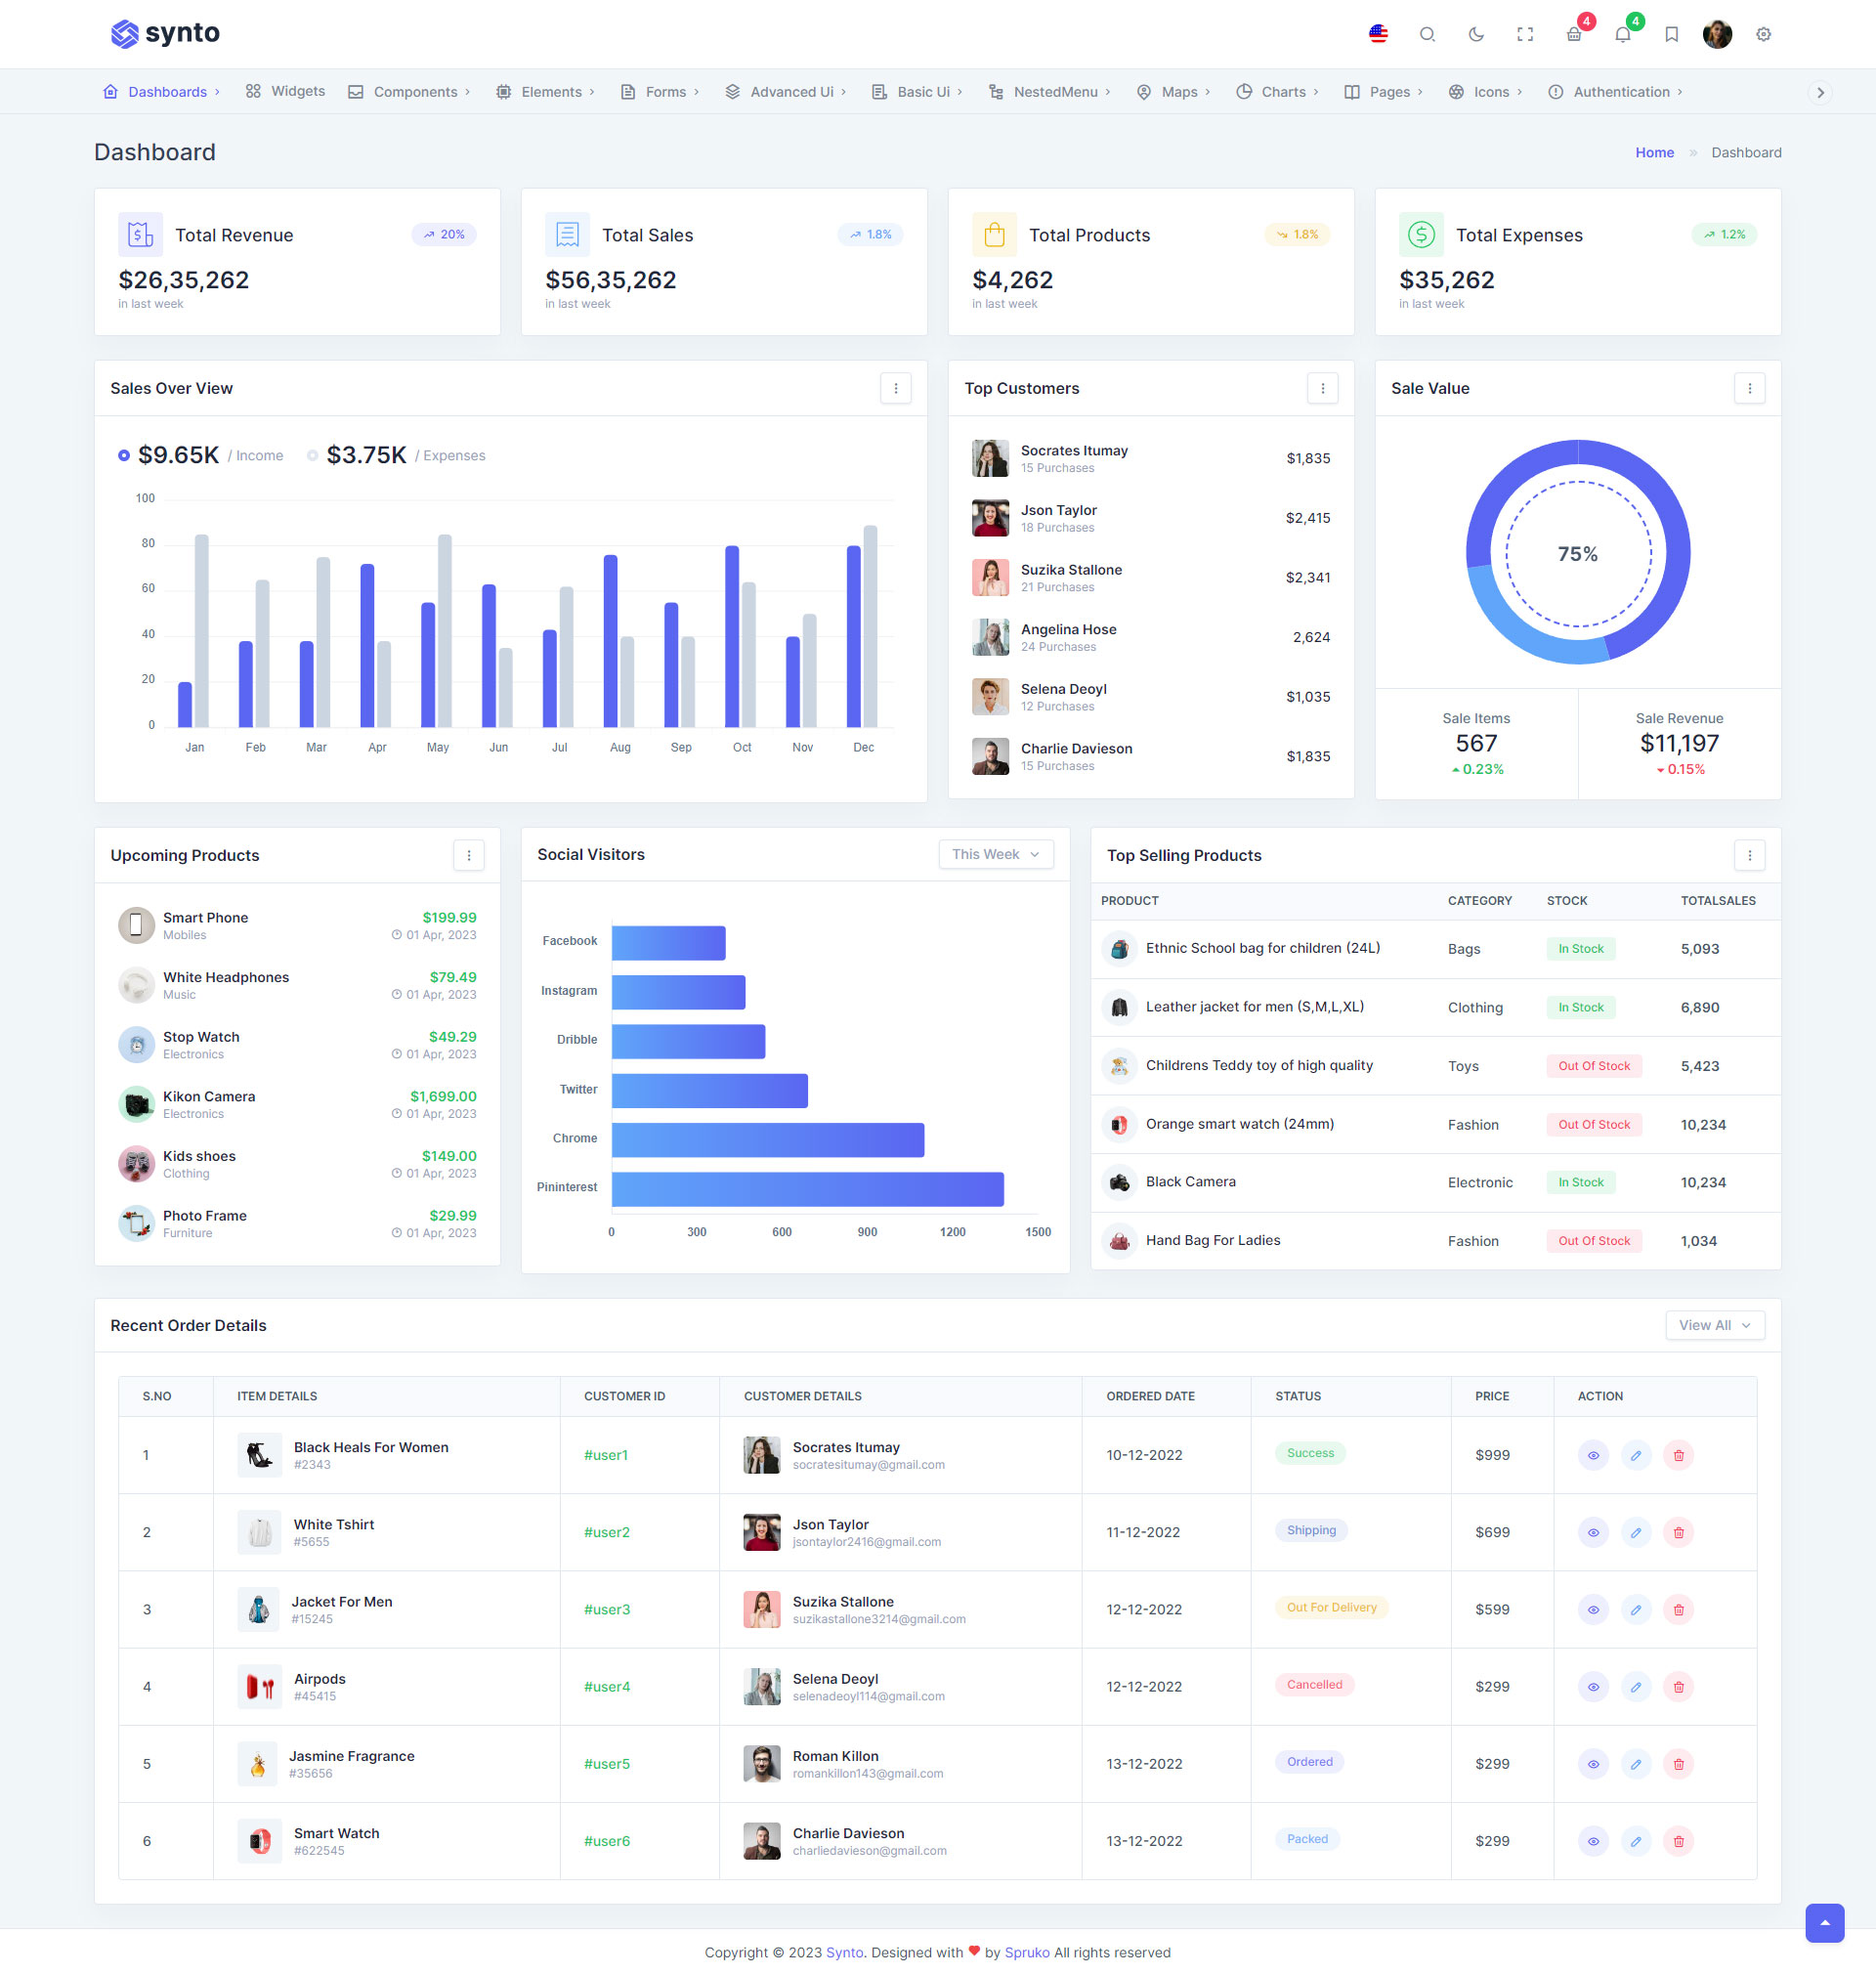Click the Home breadcrumb link

click(1654, 152)
